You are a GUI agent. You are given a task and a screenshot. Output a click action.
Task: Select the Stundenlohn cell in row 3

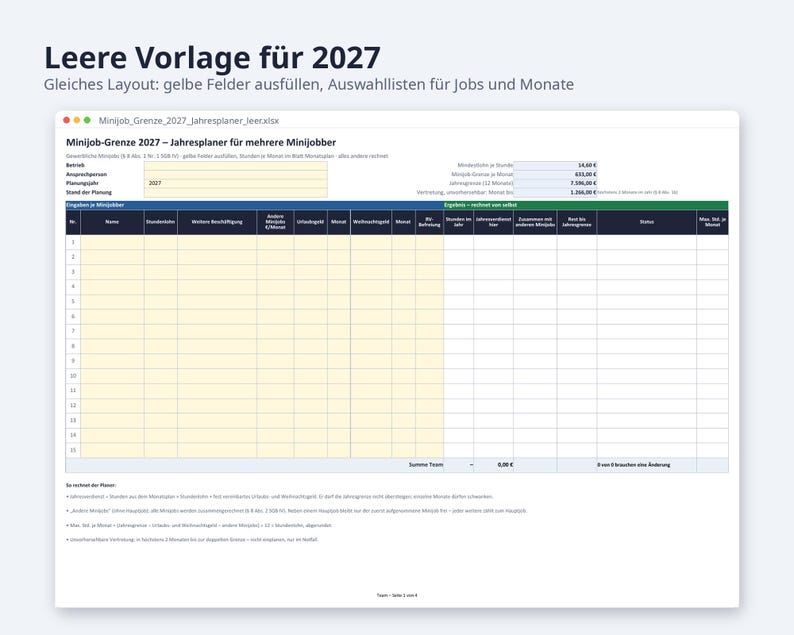point(161,272)
